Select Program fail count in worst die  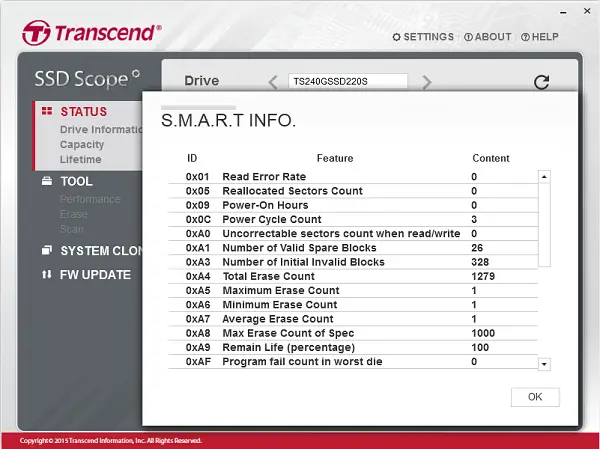point(353,361)
